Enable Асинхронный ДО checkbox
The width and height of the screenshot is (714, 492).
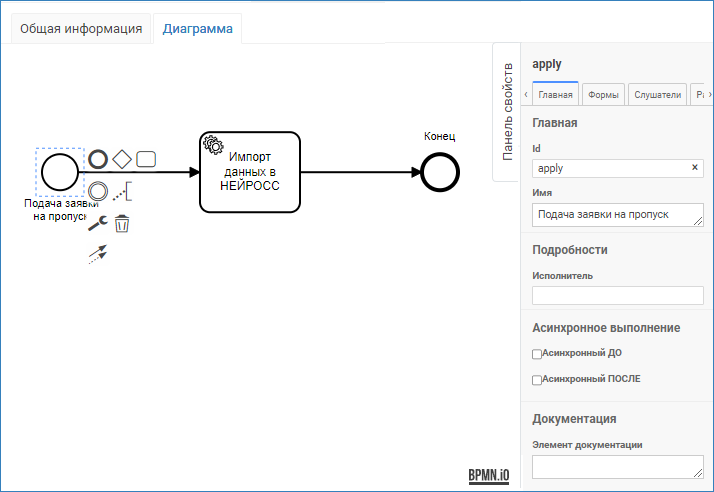coord(537,354)
